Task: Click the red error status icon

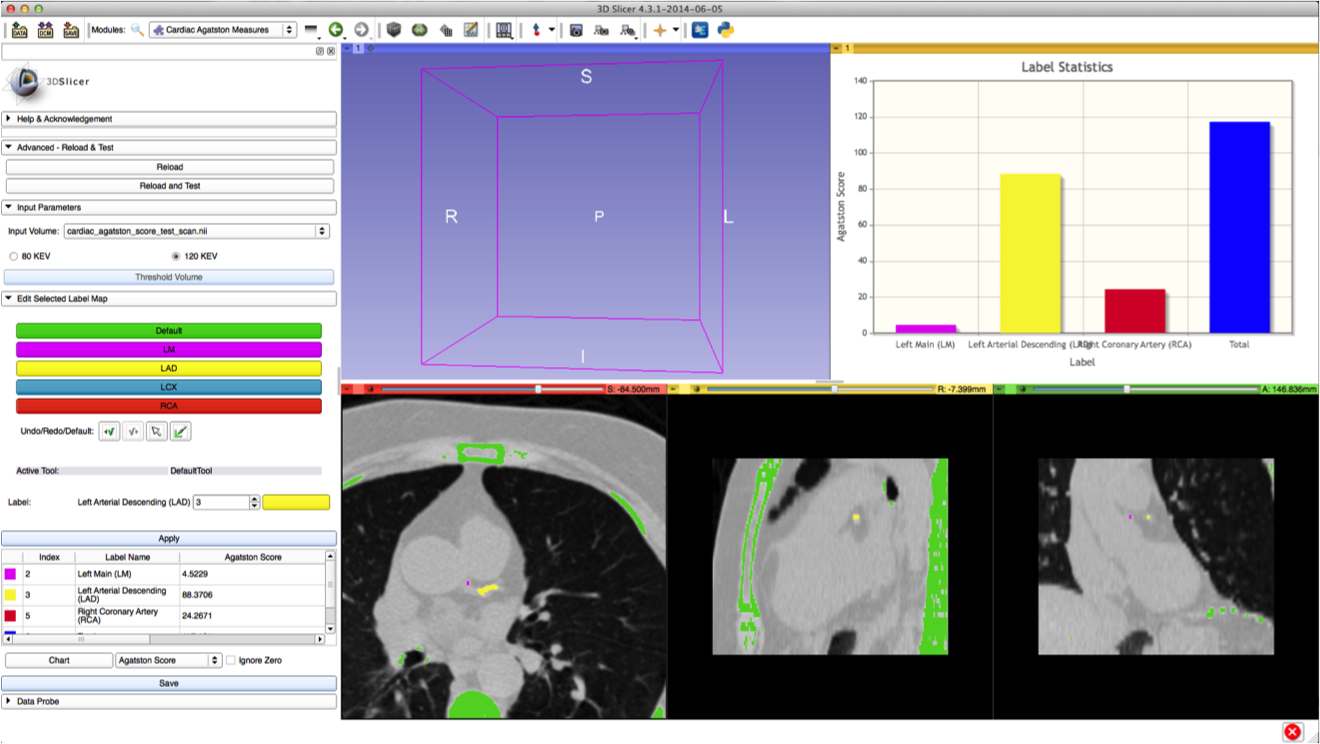Action: click(x=1292, y=732)
